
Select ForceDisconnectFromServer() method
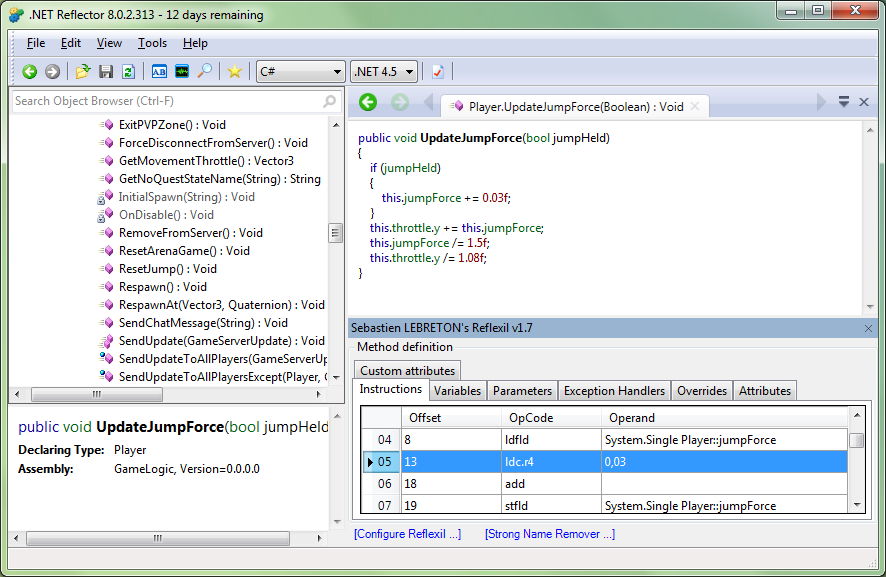[x=213, y=143]
